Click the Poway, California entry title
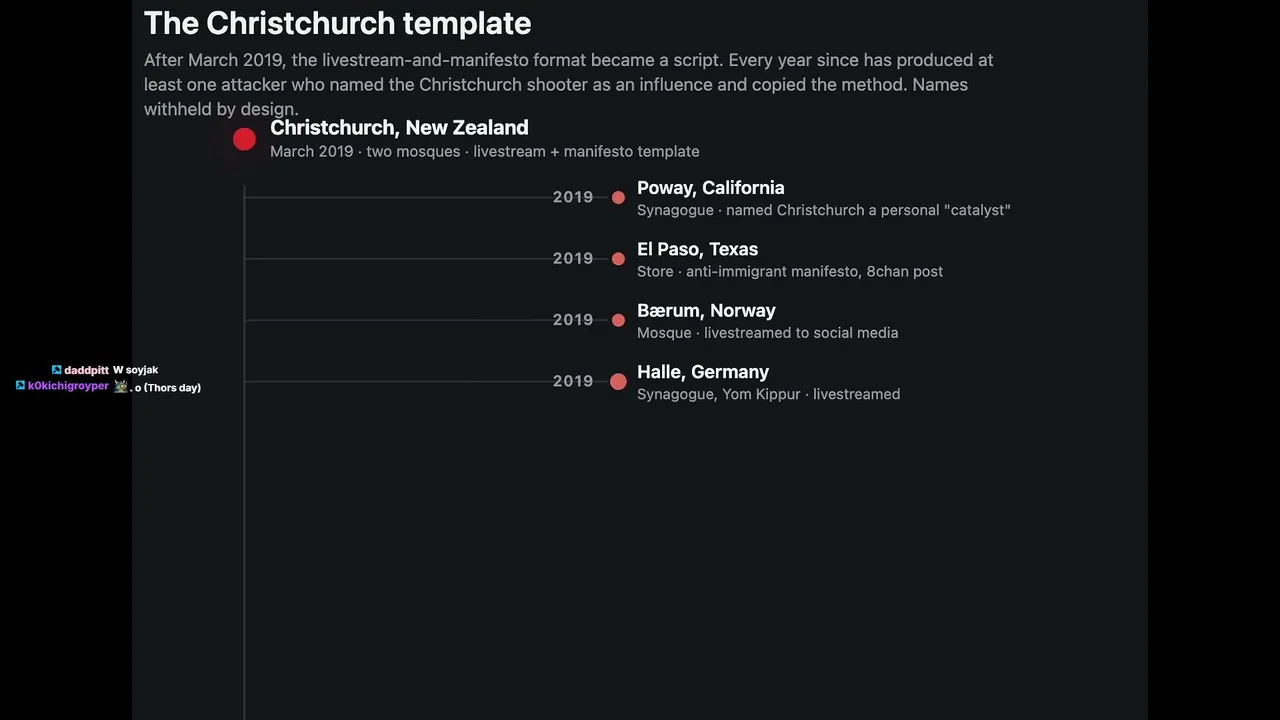 tap(710, 188)
